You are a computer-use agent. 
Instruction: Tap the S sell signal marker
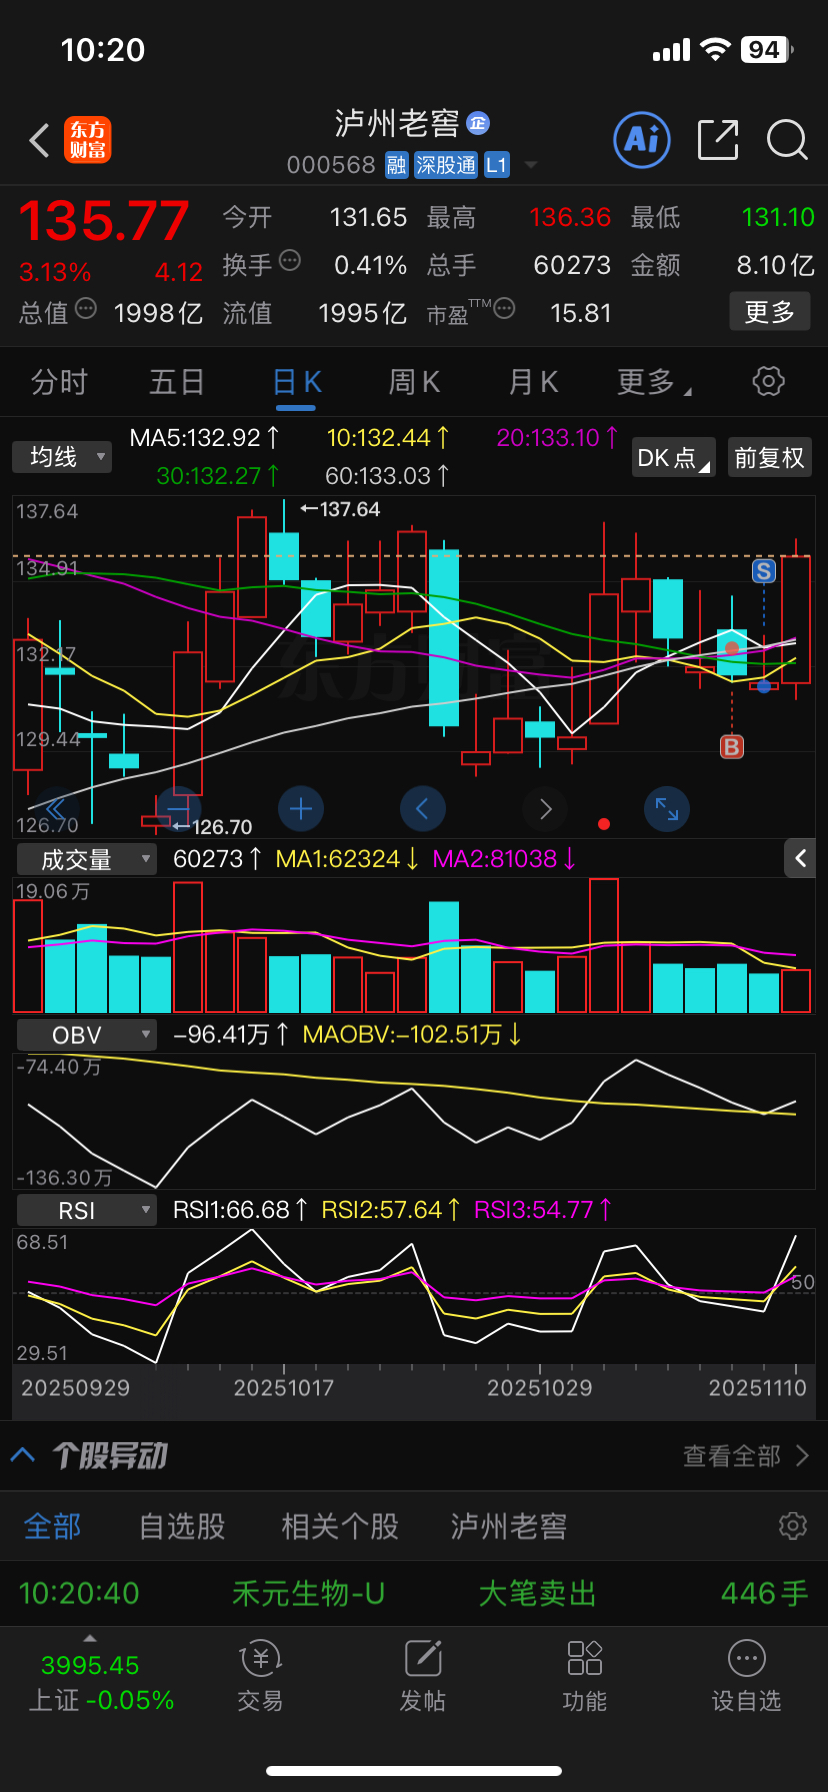click(764, 571)
